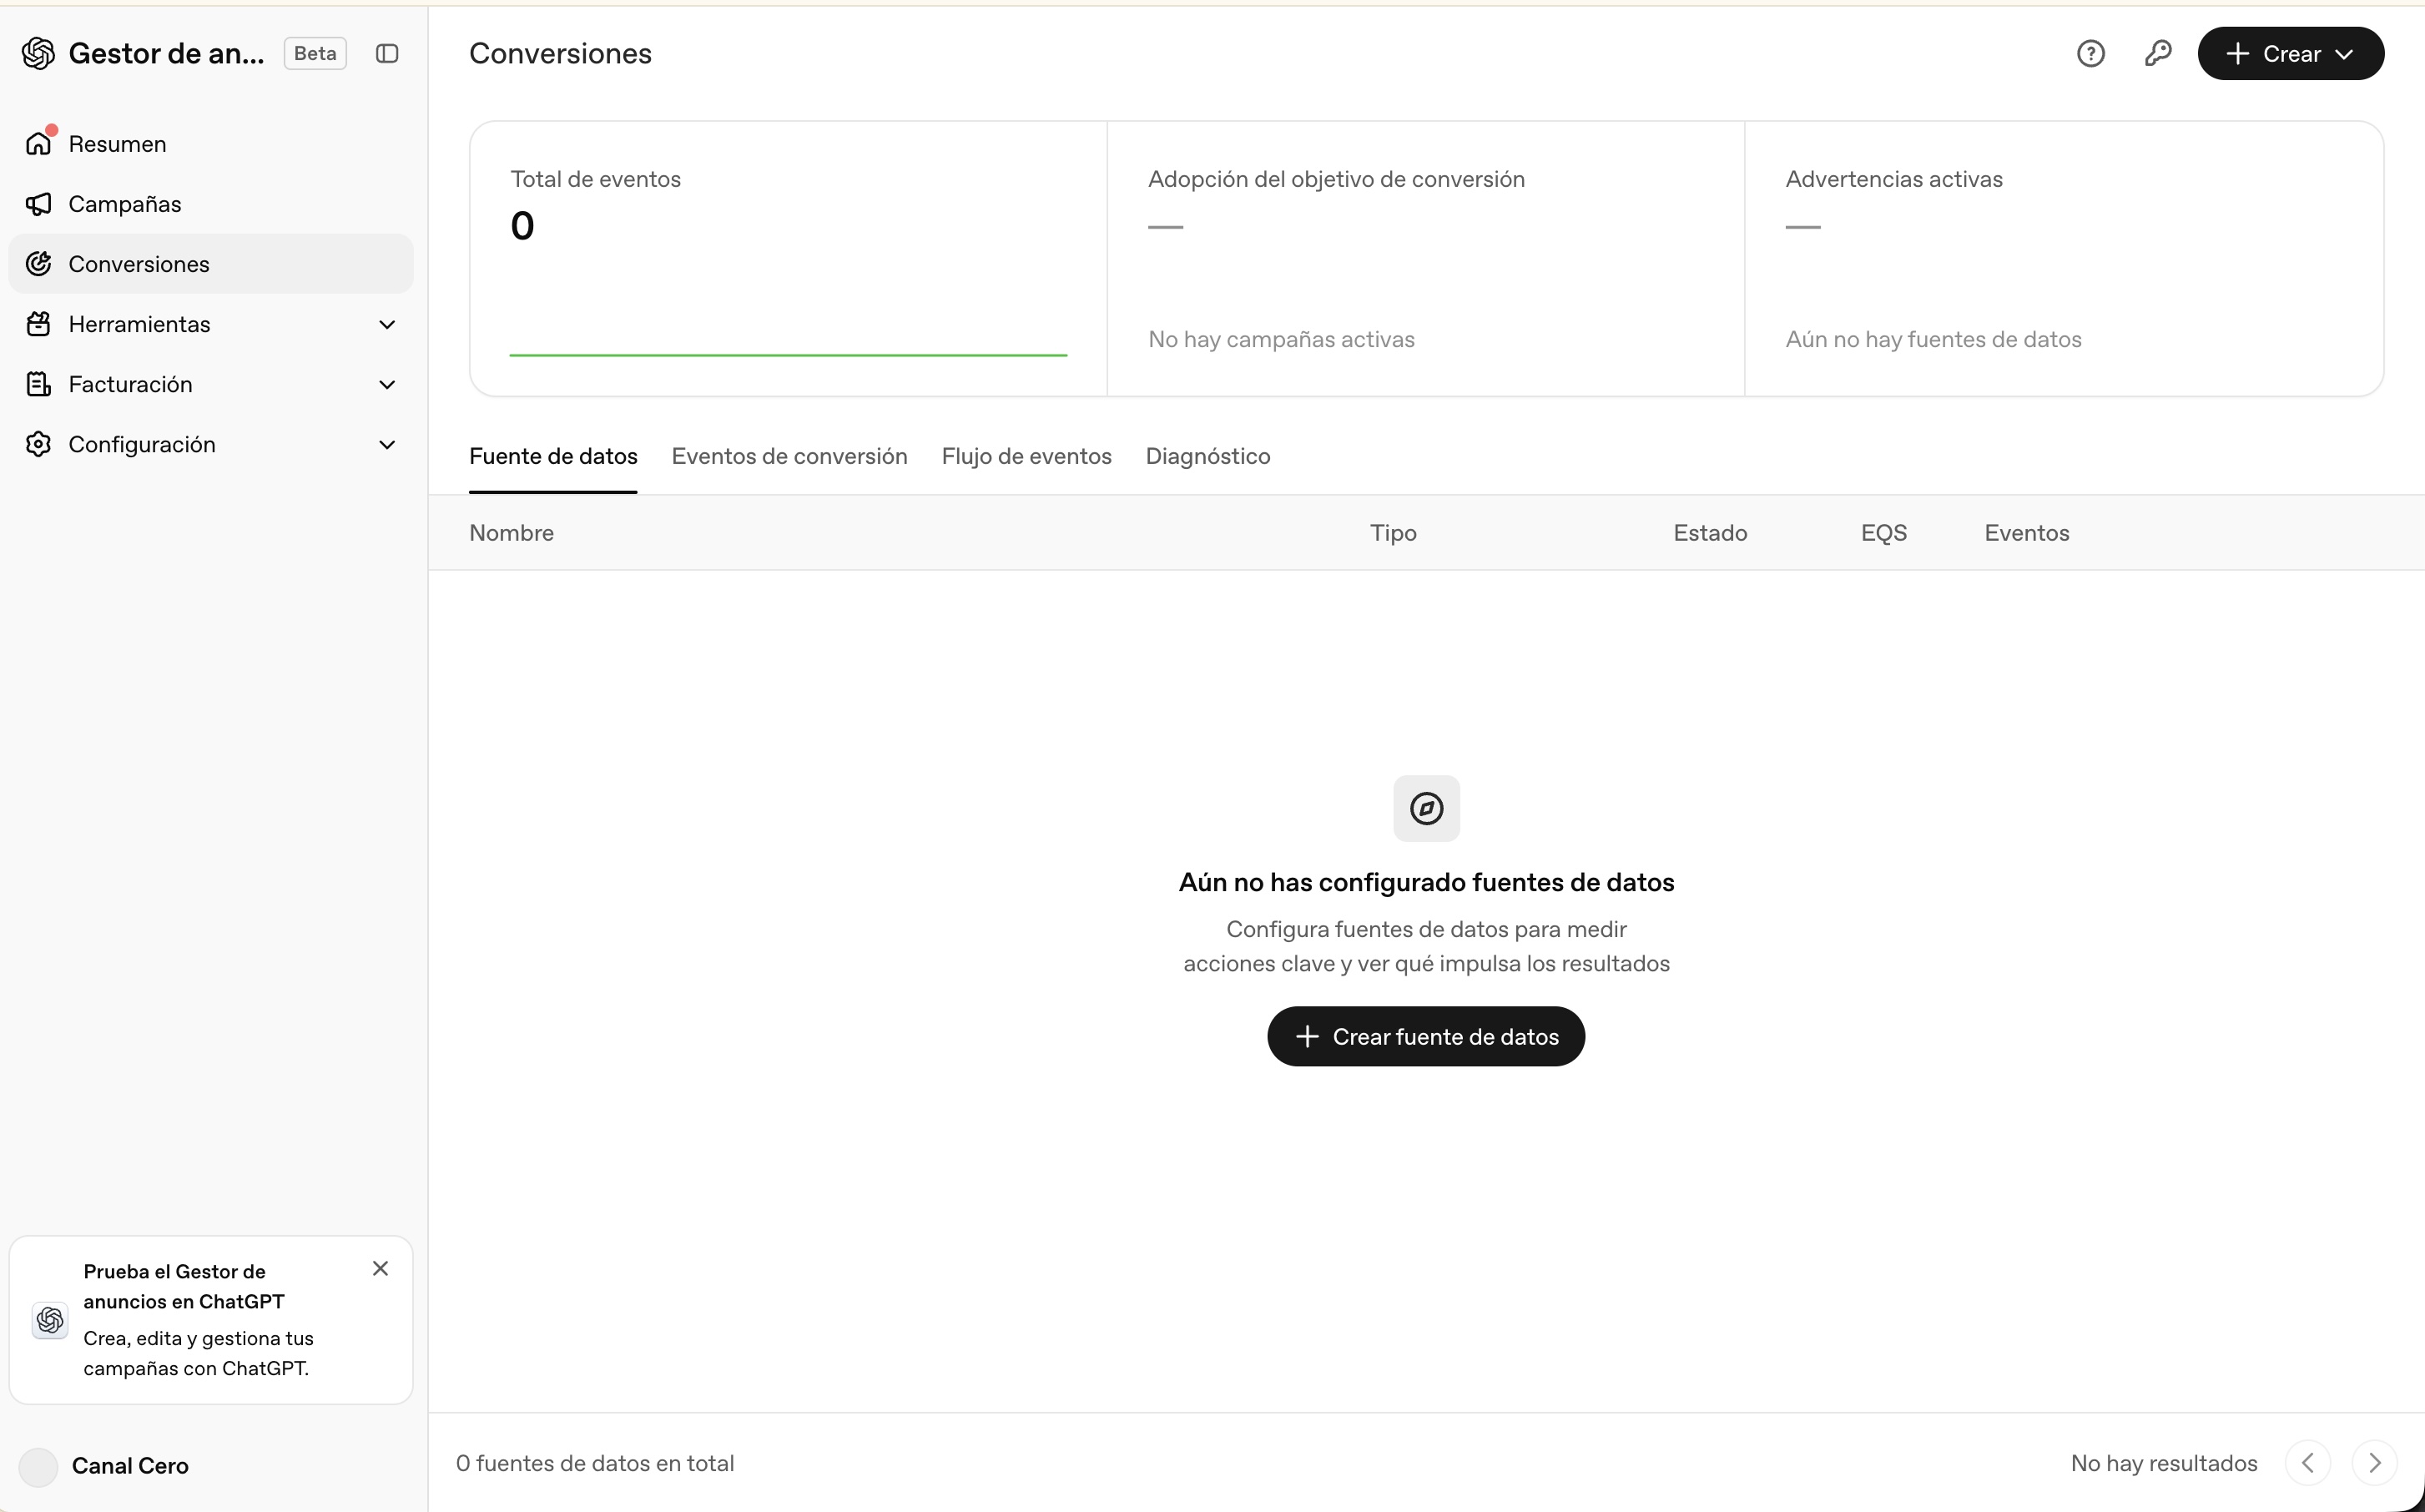Viewport: 2425px width, 1512px height.
Task: Click the Total de eventos green chart line
Action: (789, 354)
